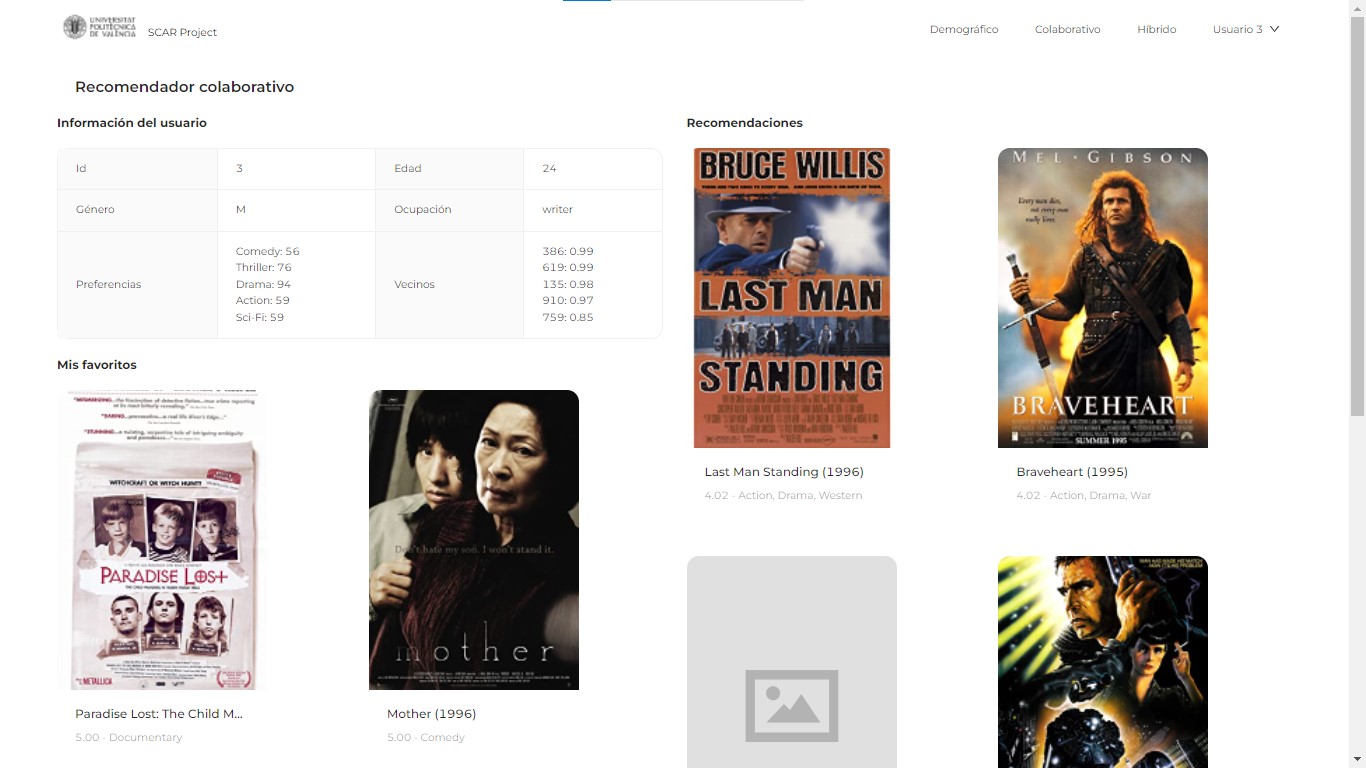Viewport: 1366px width, 768px height.
Task: Open the Braveheart poster
Action: point(1103,298)
